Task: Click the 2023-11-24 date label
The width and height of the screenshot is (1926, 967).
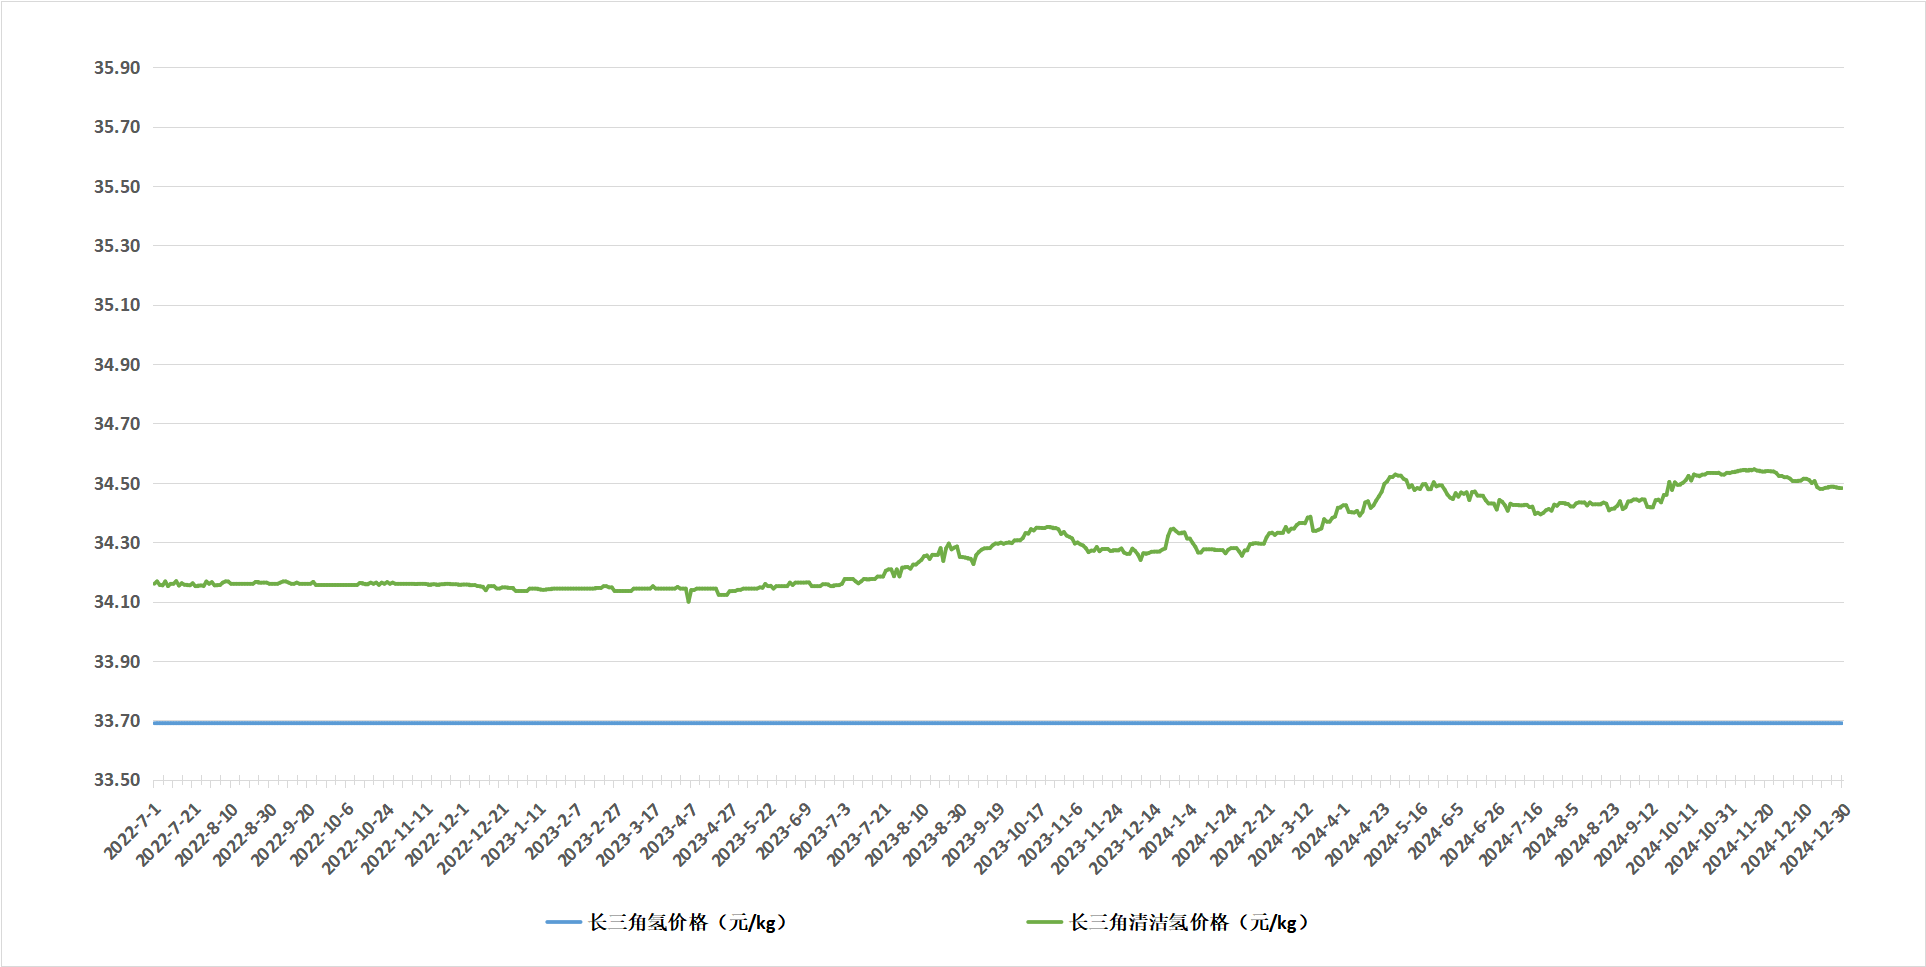Action: [x=1087, y=838]
